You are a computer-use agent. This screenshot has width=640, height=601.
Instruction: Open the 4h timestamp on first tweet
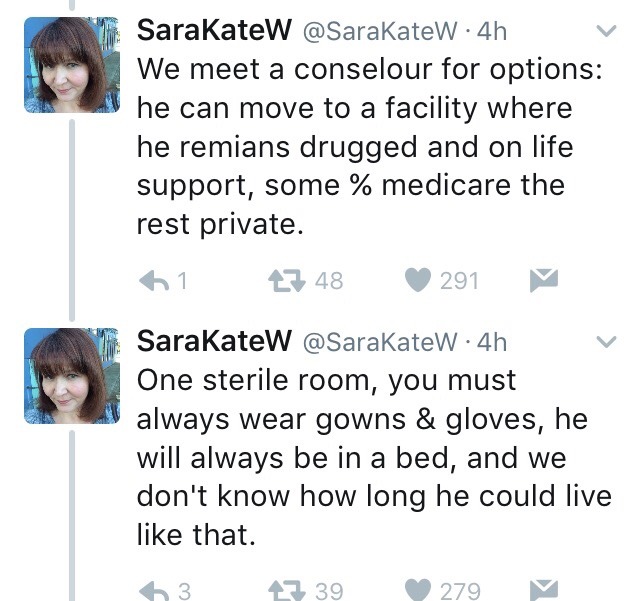pos(492,31)
